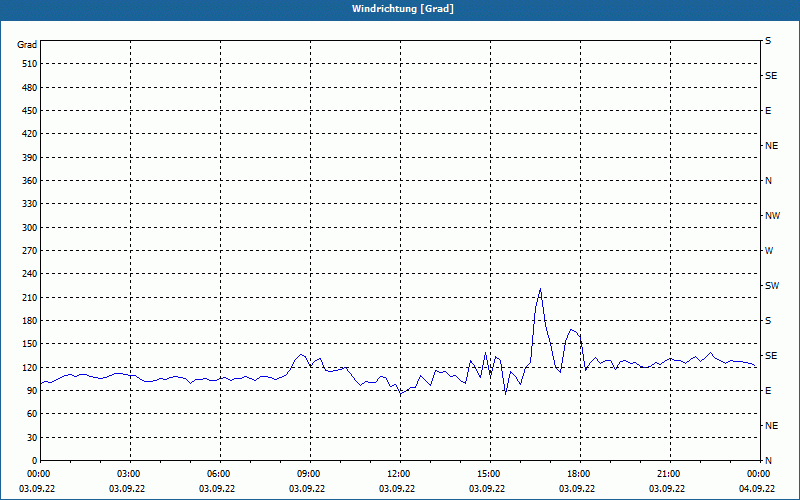Click the 510 value on the degree axis

(30, 64)
